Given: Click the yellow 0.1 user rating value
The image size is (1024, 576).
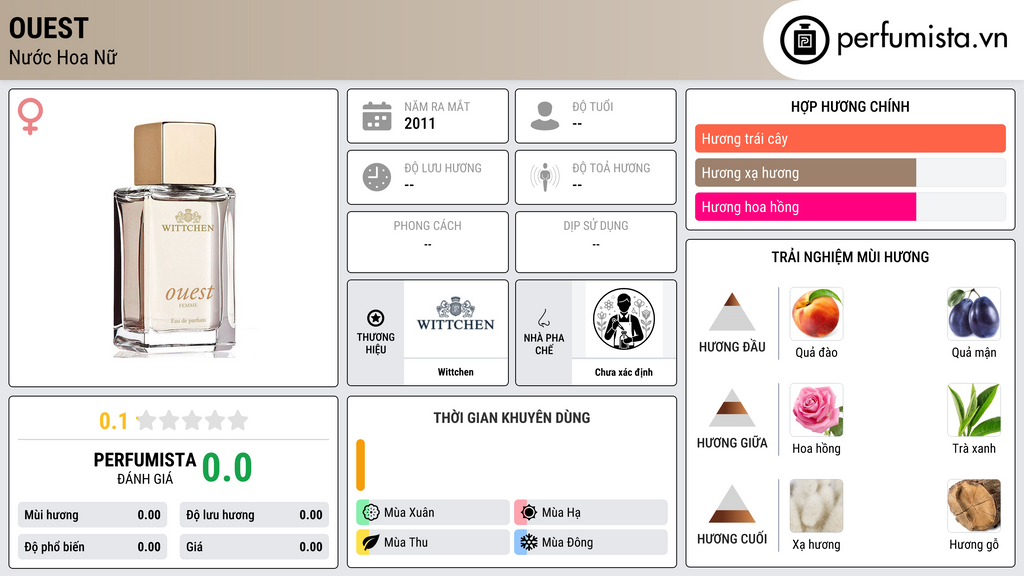Looking at the screenshot, I should tap(114, 421).
